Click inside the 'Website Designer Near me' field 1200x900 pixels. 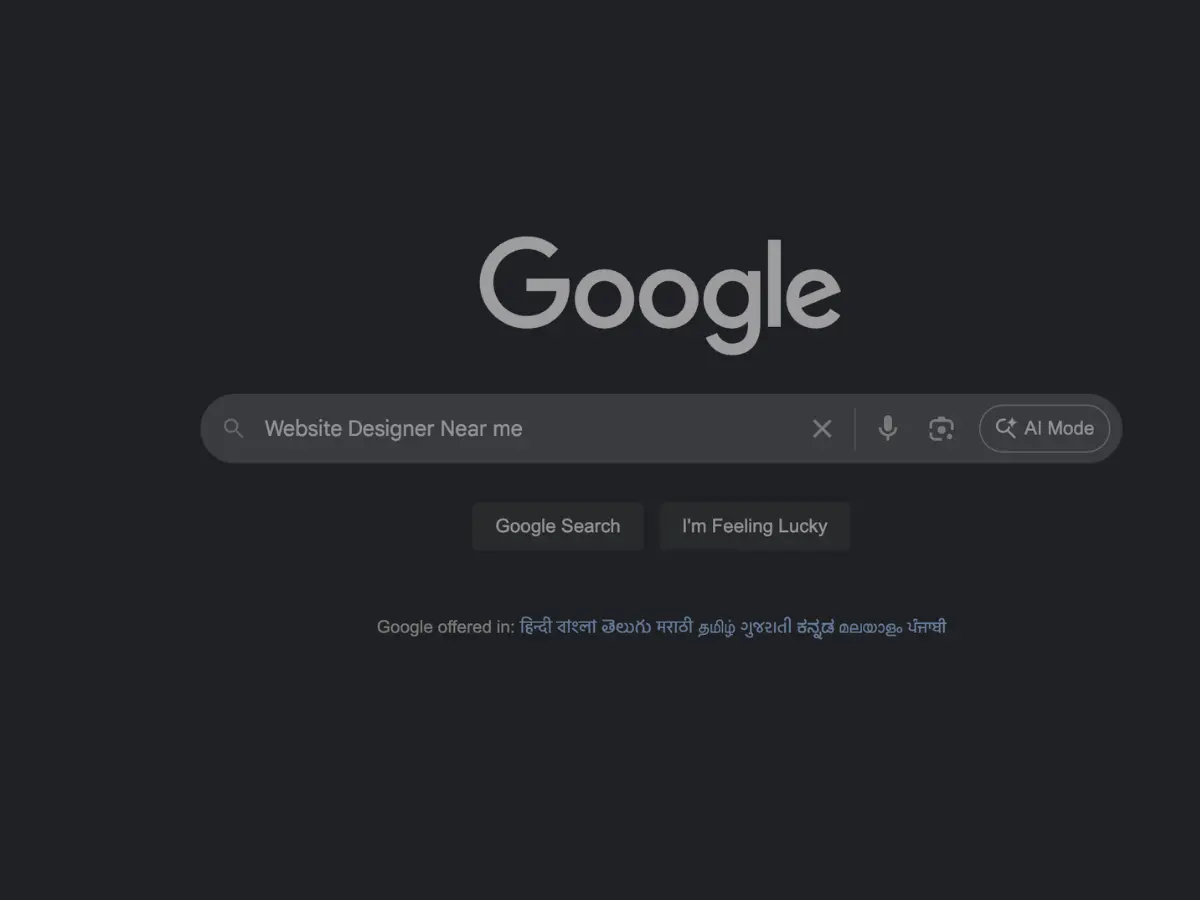(530, 429)
